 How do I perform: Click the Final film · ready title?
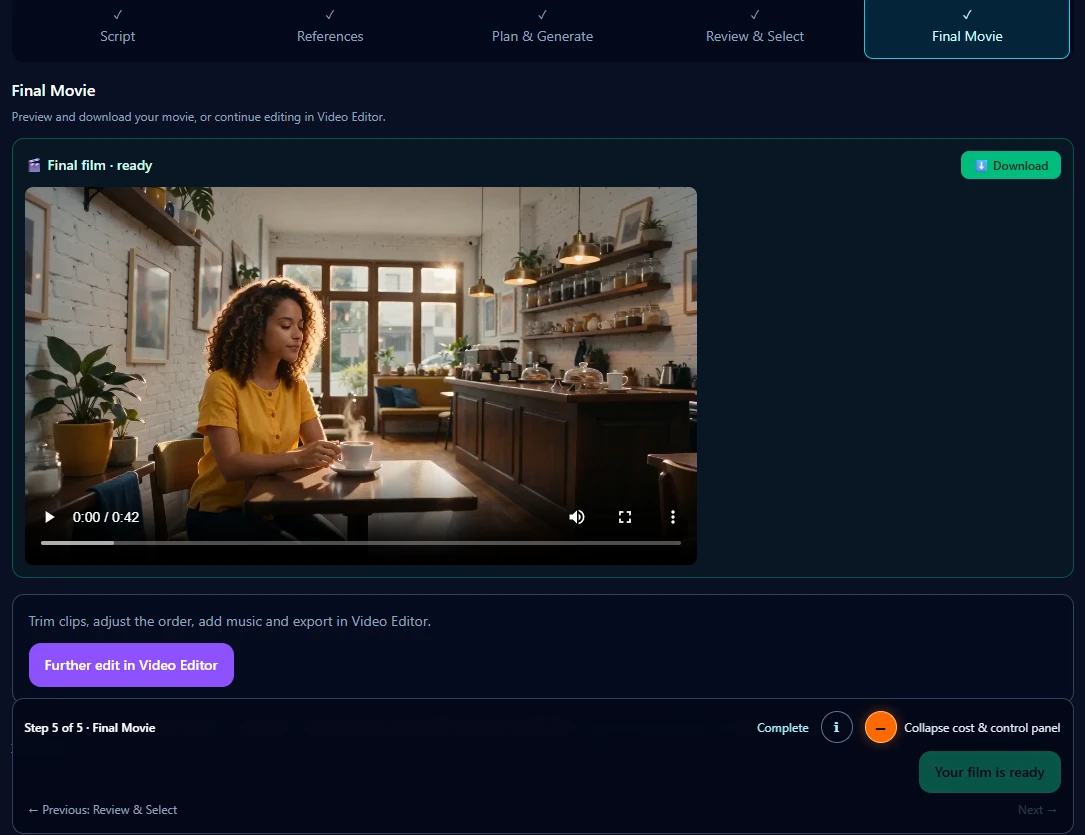(100, 165)
